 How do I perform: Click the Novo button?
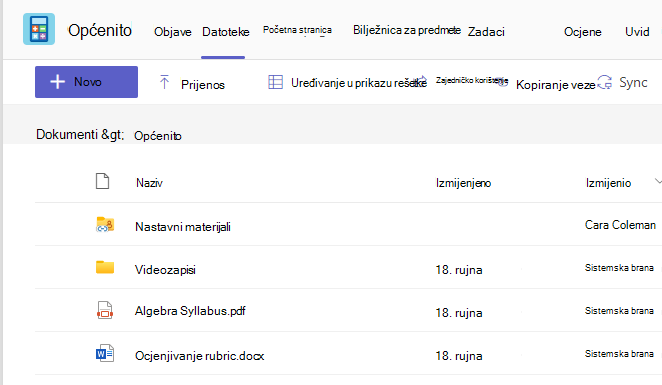tap(86, 82)
